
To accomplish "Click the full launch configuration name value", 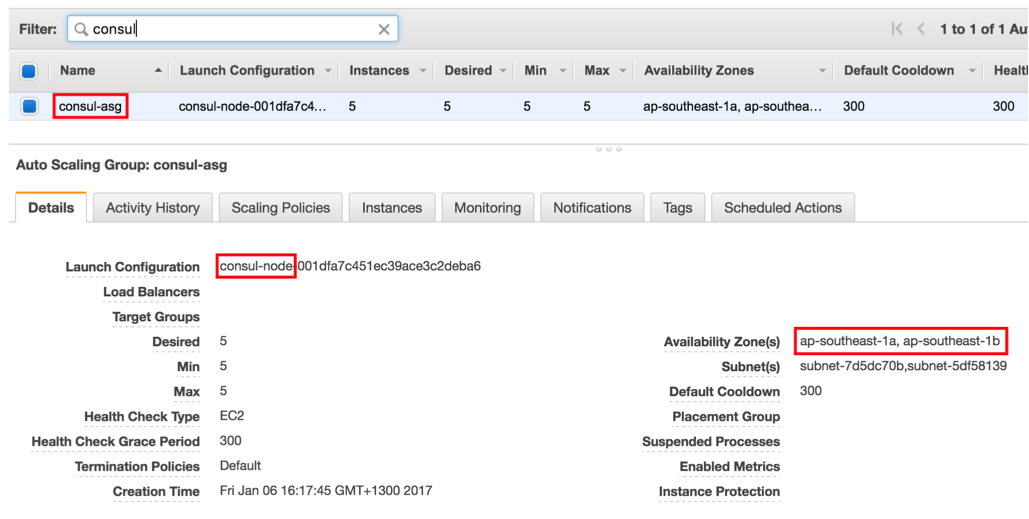I will coord(350,266).
